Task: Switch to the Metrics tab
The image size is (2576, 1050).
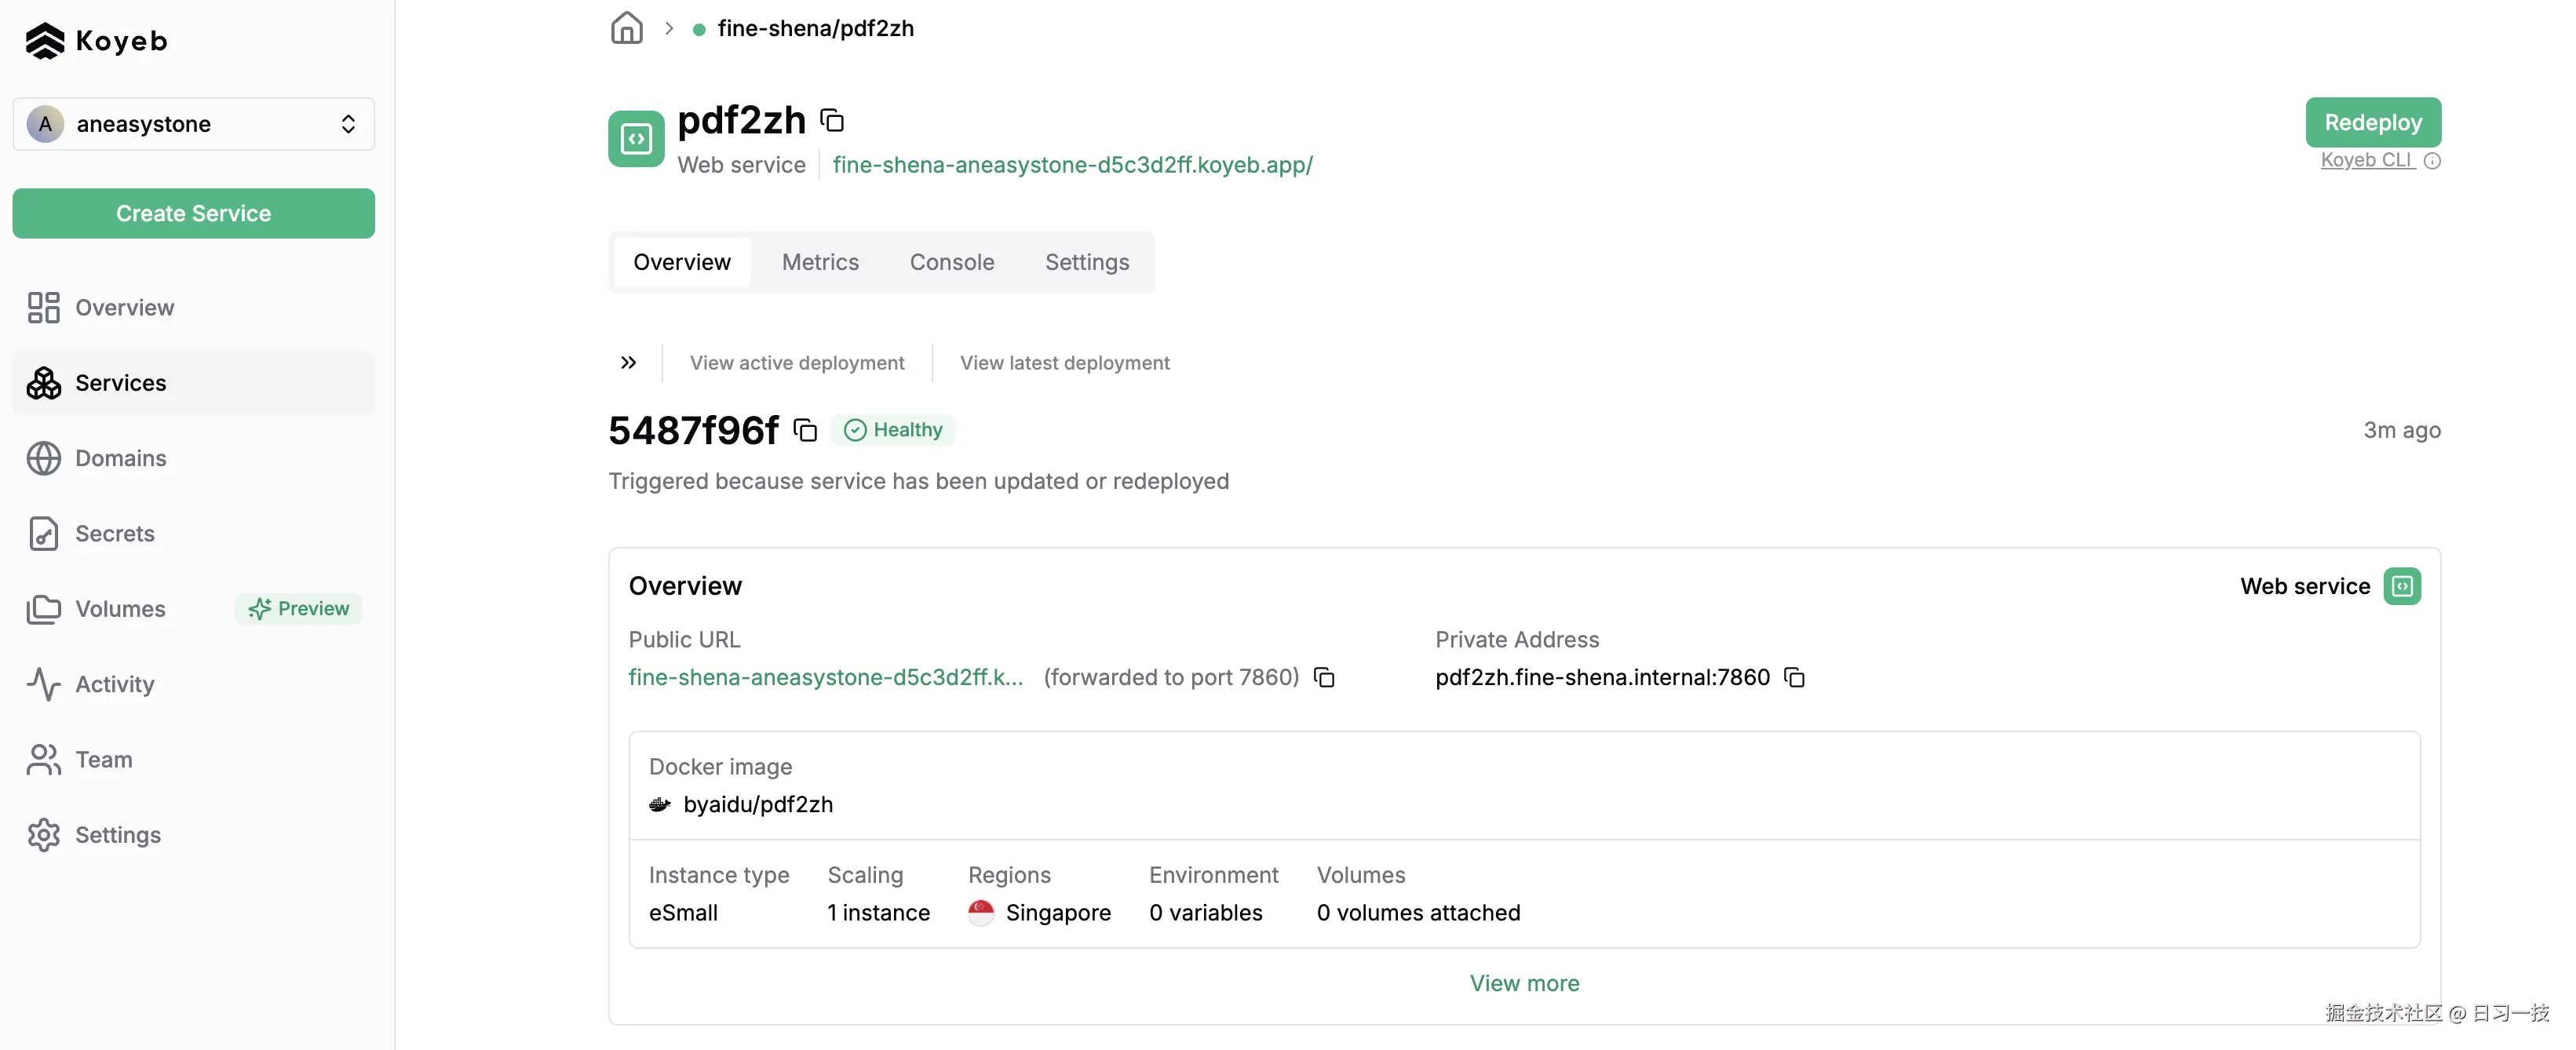Action: point(820,262)
